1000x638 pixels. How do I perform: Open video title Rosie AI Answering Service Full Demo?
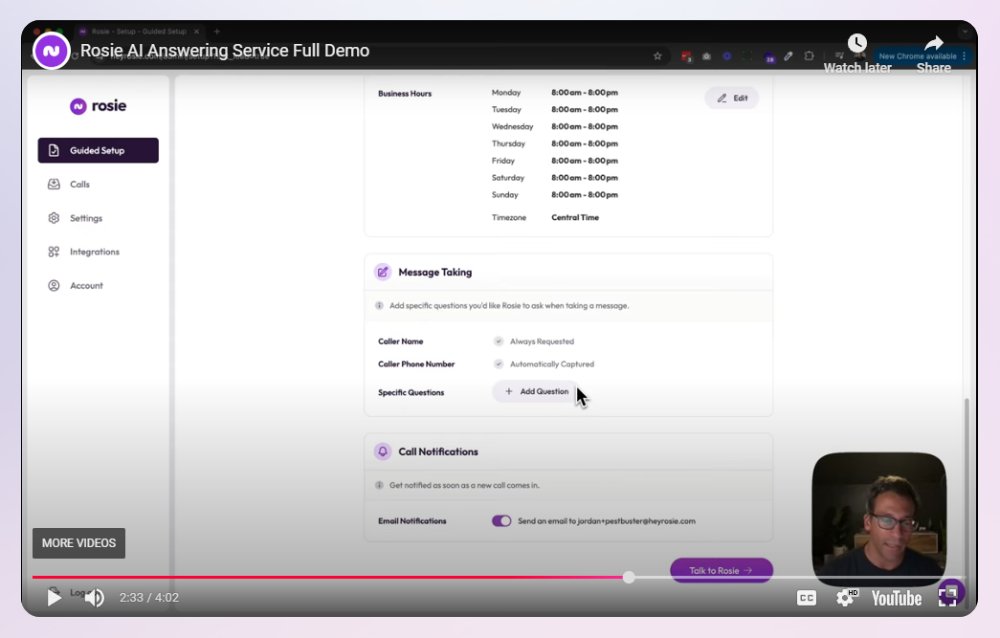(224, 50)
